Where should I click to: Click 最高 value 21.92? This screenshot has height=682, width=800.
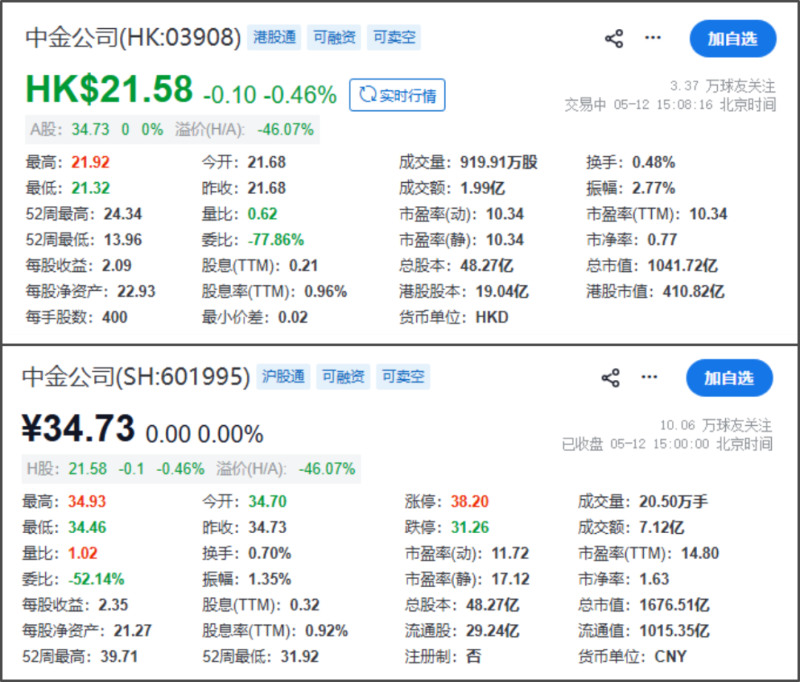[90, 162]
